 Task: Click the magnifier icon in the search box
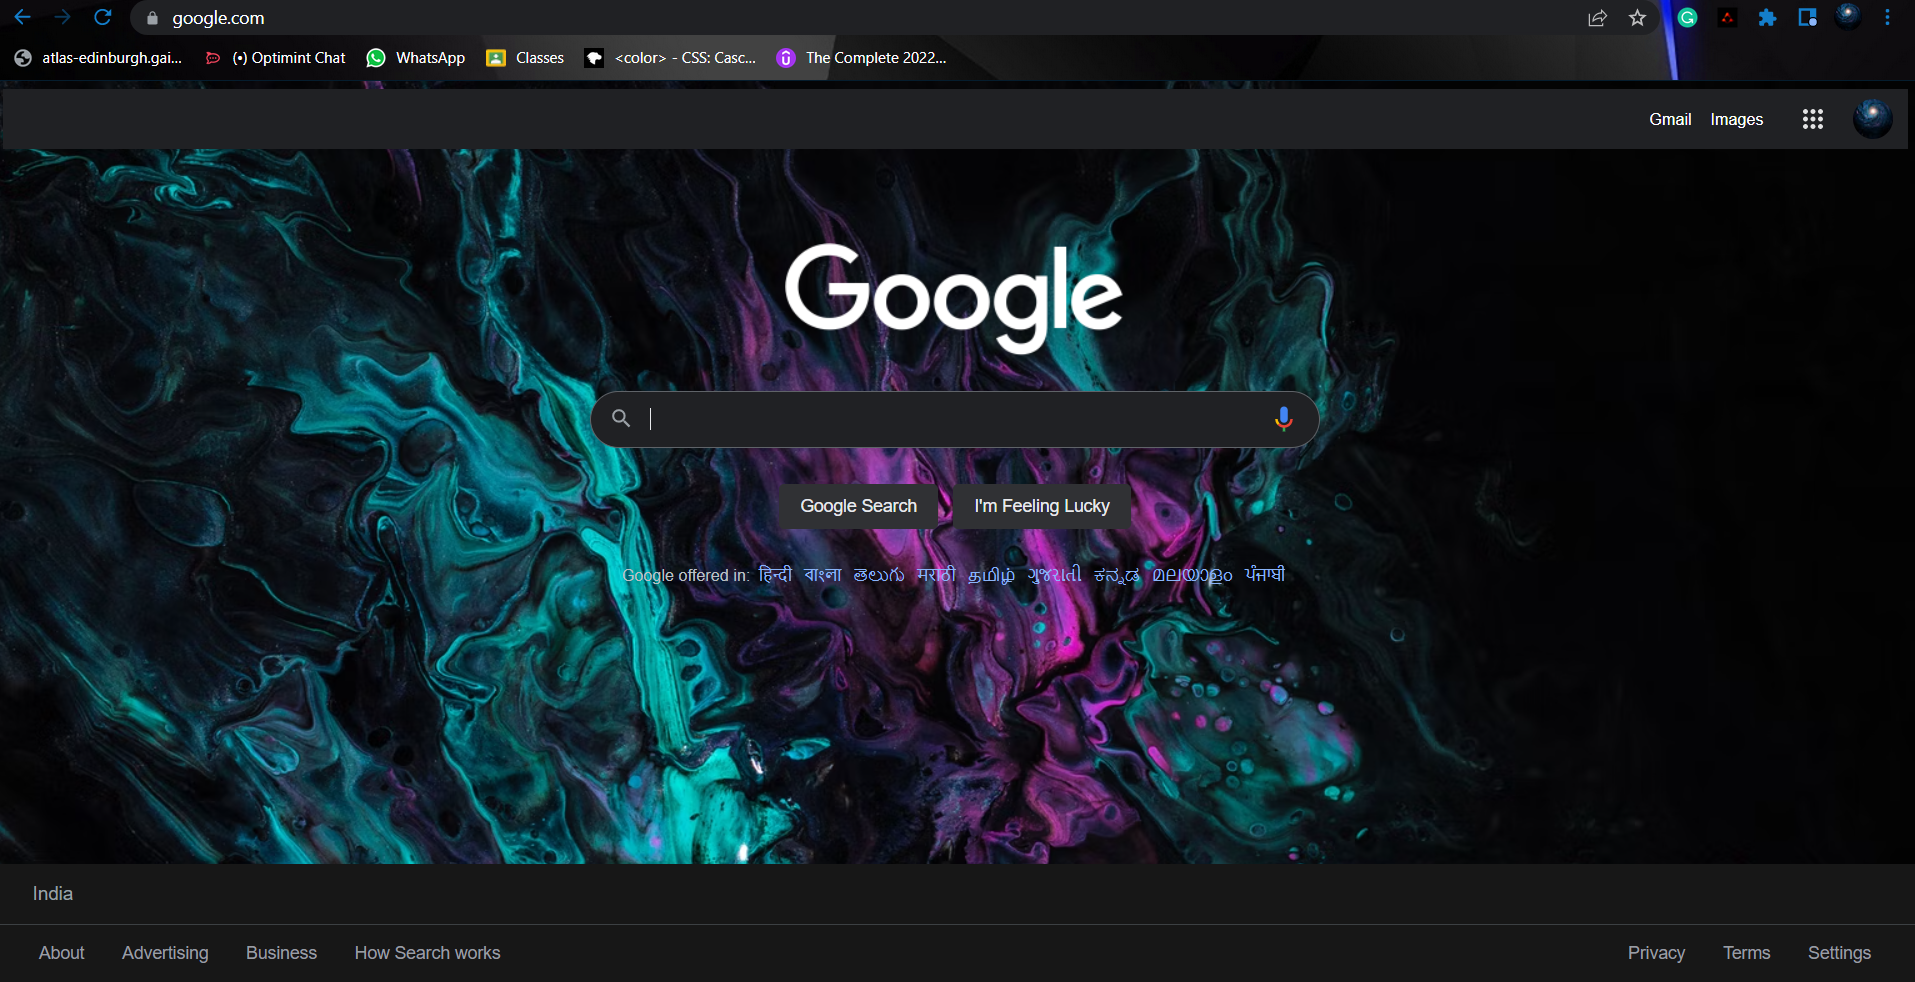[x=621, y=418]
